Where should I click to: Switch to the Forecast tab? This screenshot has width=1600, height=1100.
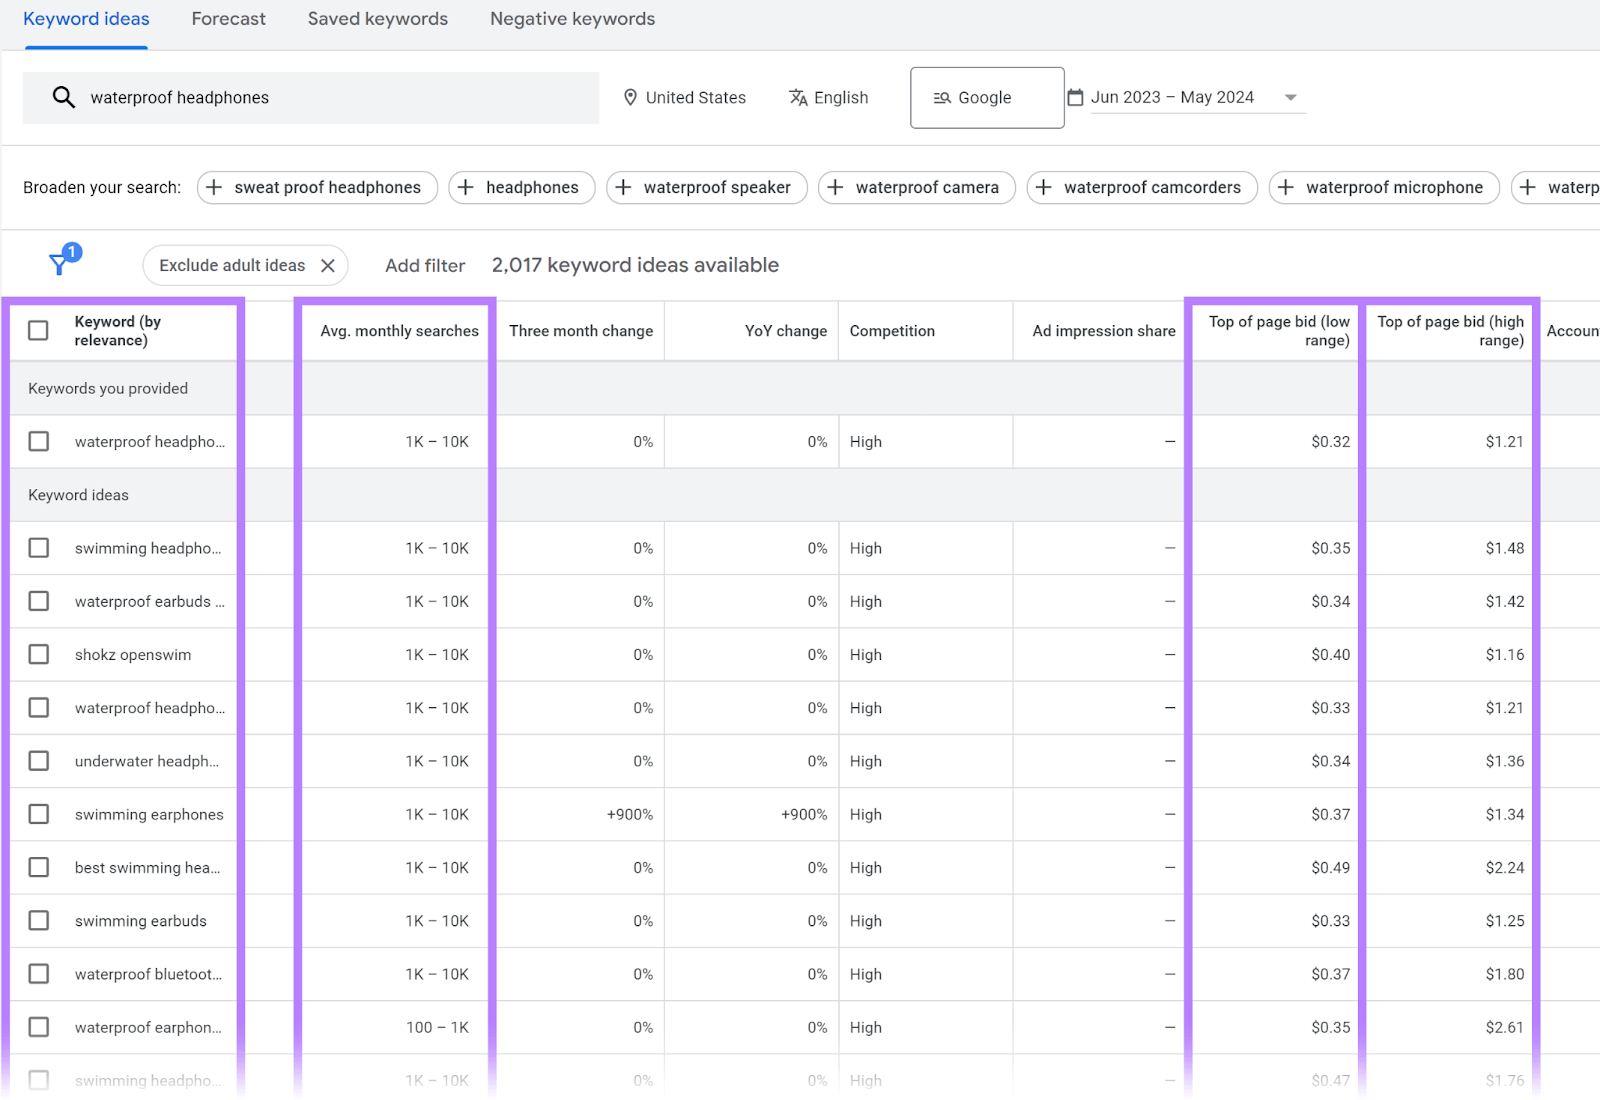point(229,19)
